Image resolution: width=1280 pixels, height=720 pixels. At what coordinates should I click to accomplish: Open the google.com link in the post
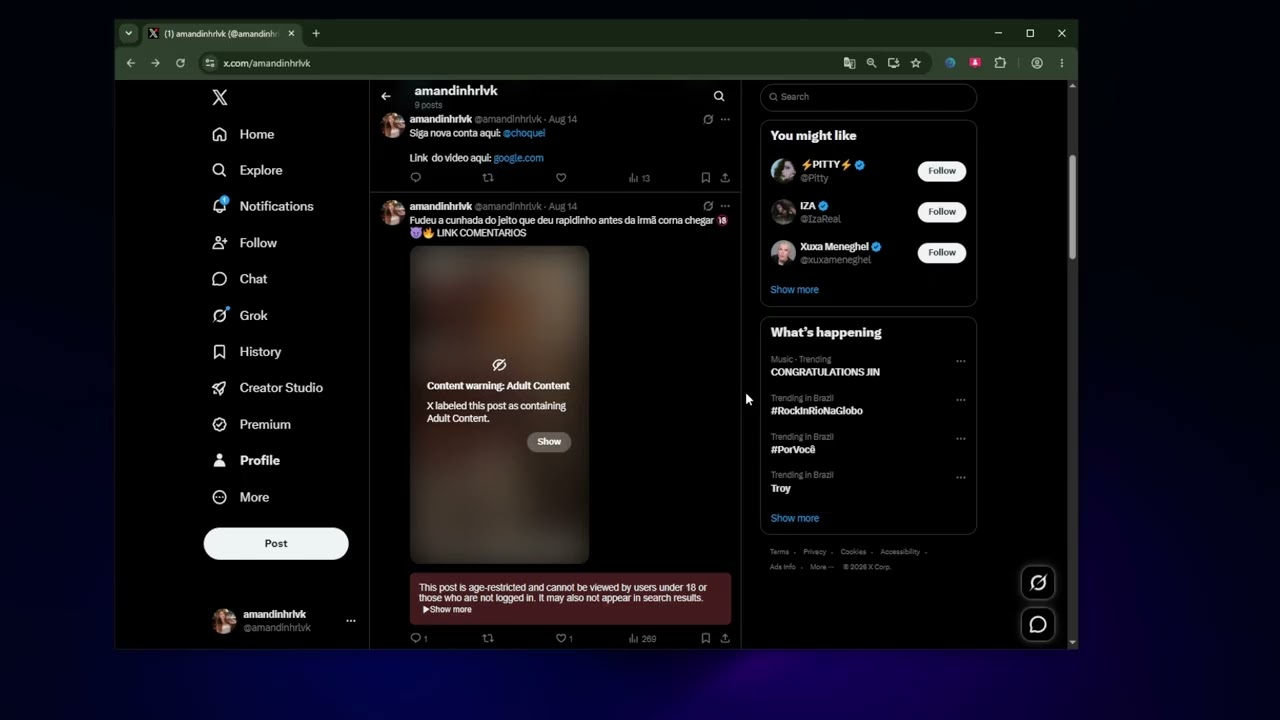[518, 158]
